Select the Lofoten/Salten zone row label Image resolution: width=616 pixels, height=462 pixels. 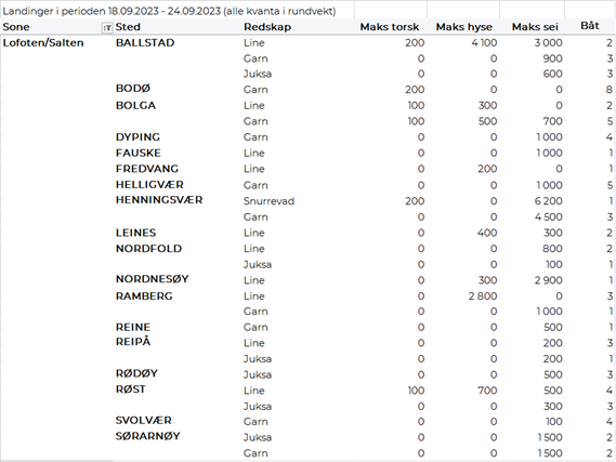click(44, 44)
